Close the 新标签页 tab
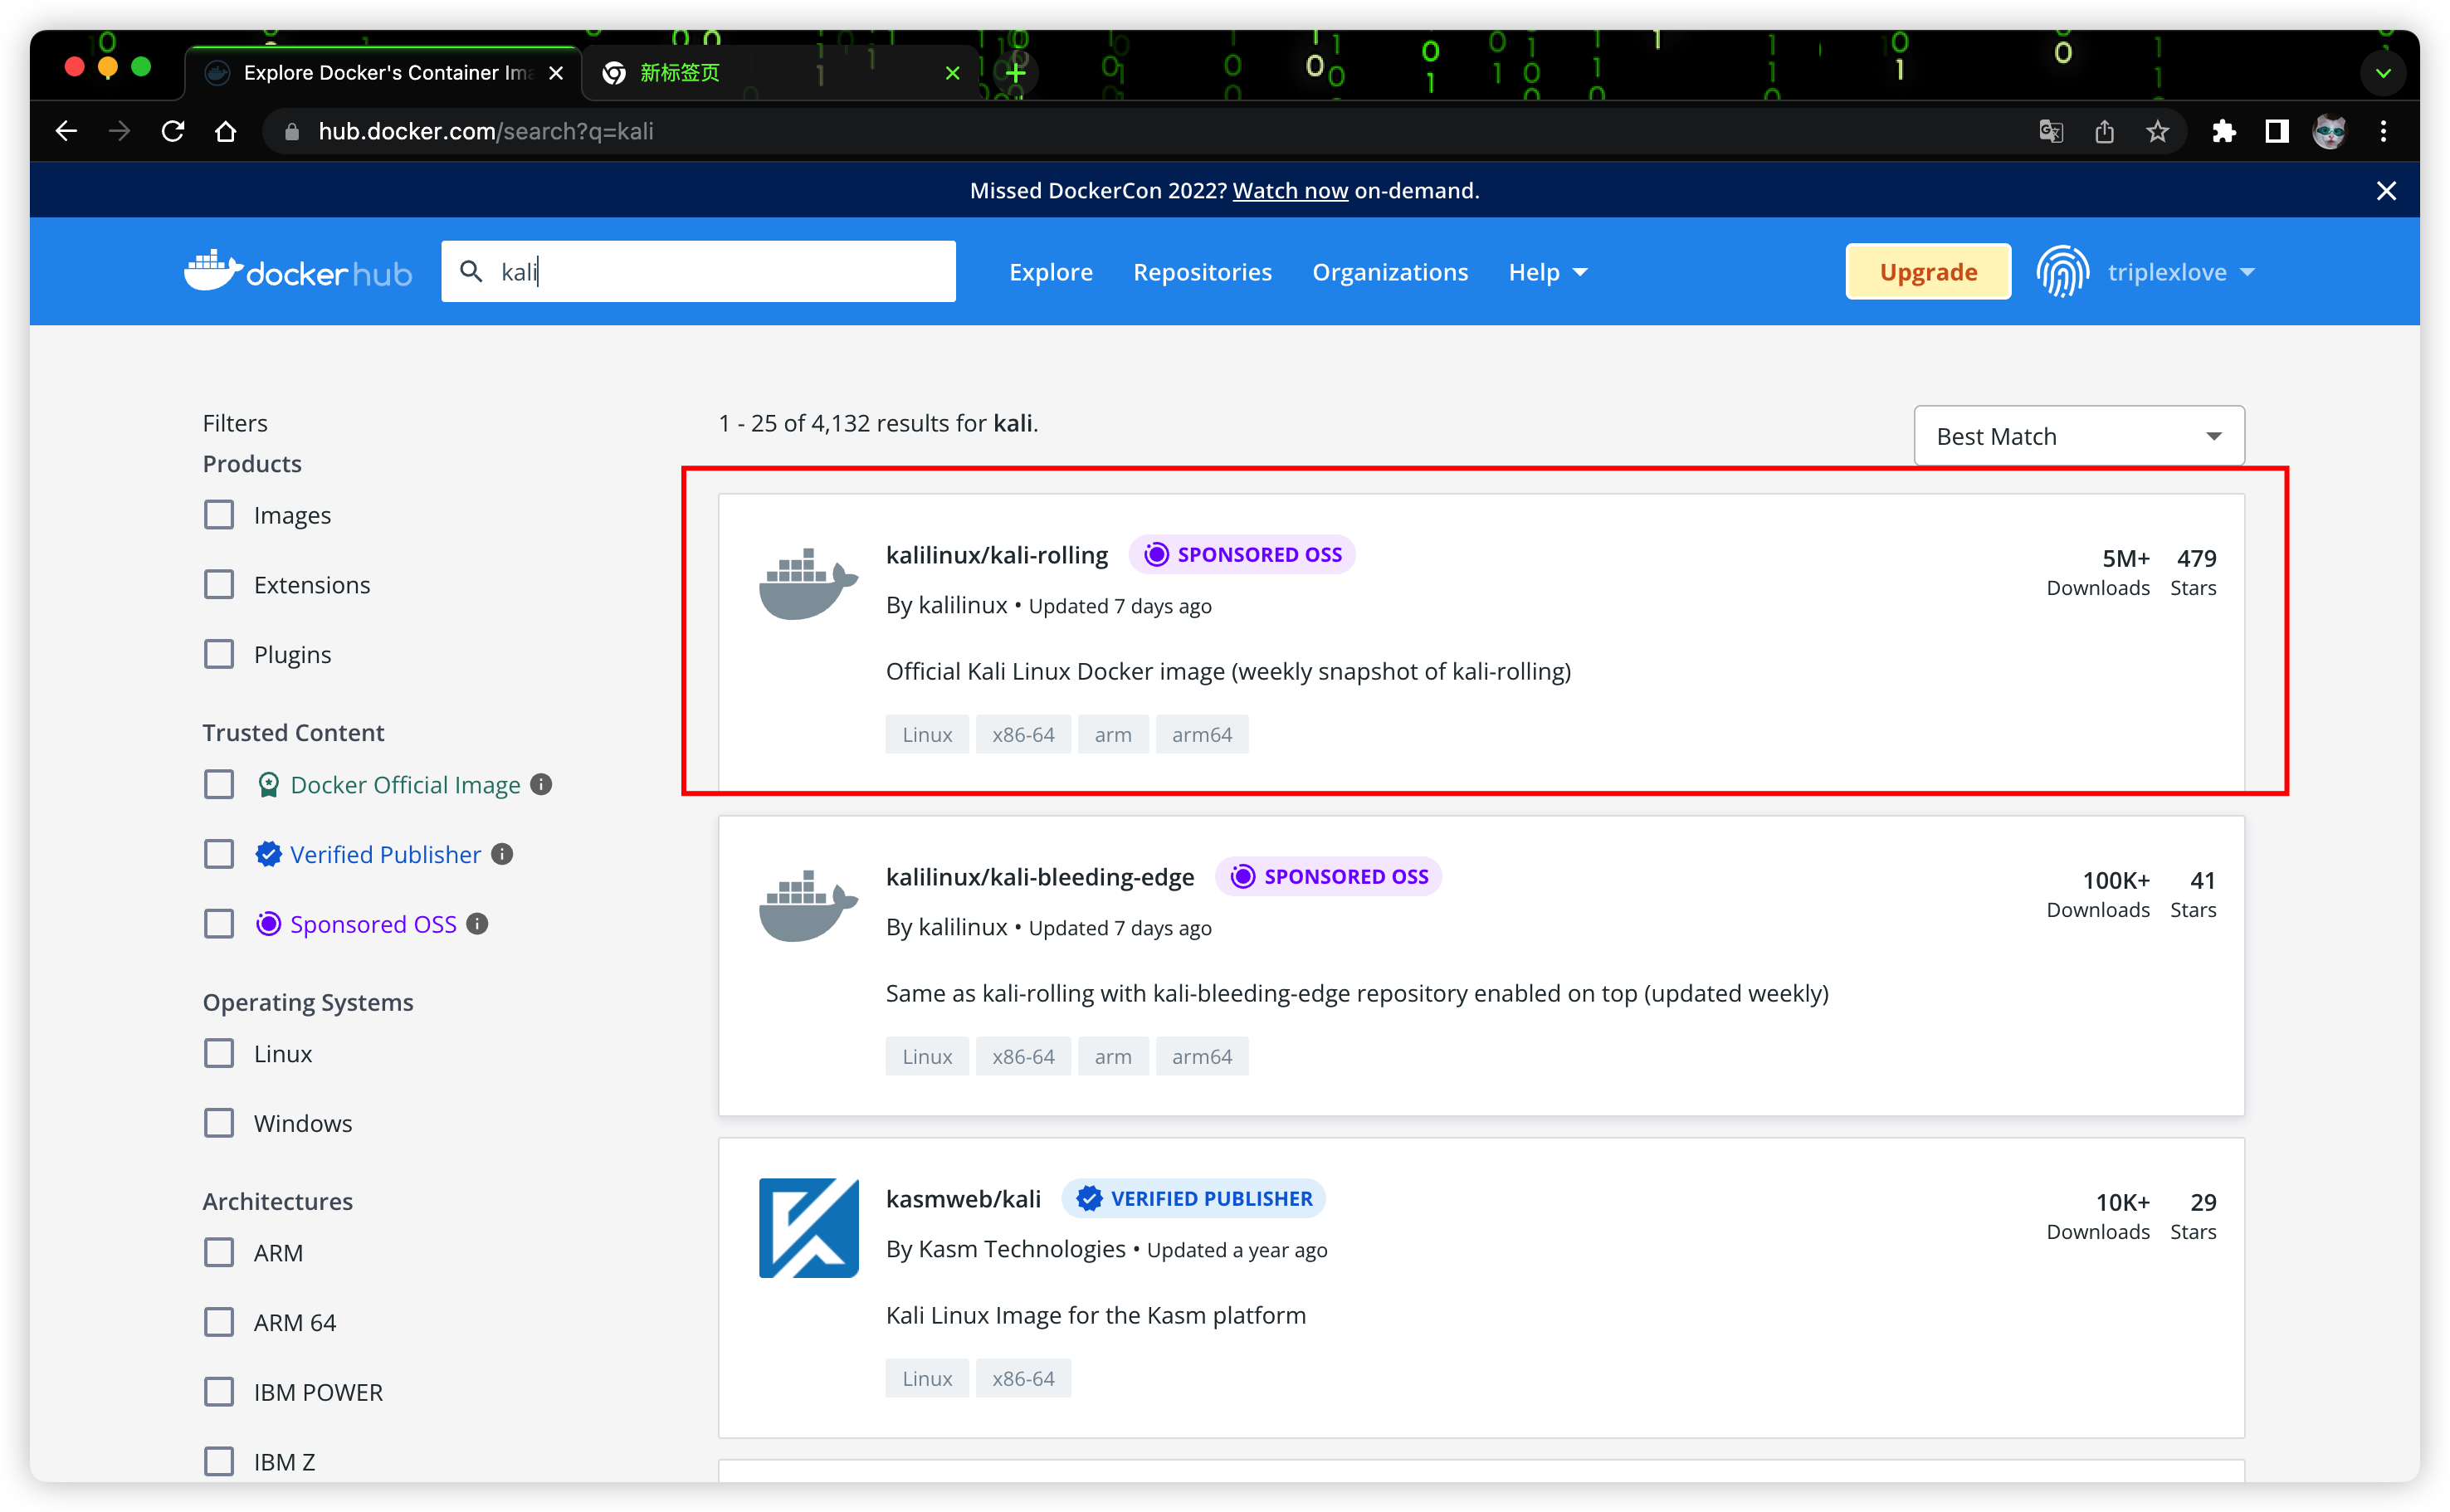The width and height of the screenshot is (2450, 1512). (952, 73)
